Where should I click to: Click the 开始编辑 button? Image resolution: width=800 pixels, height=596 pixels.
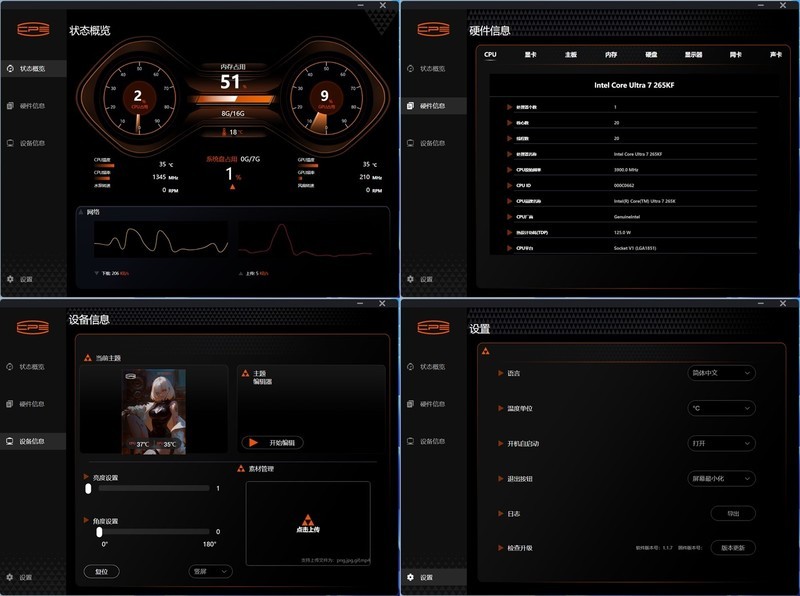coord(272,442)
